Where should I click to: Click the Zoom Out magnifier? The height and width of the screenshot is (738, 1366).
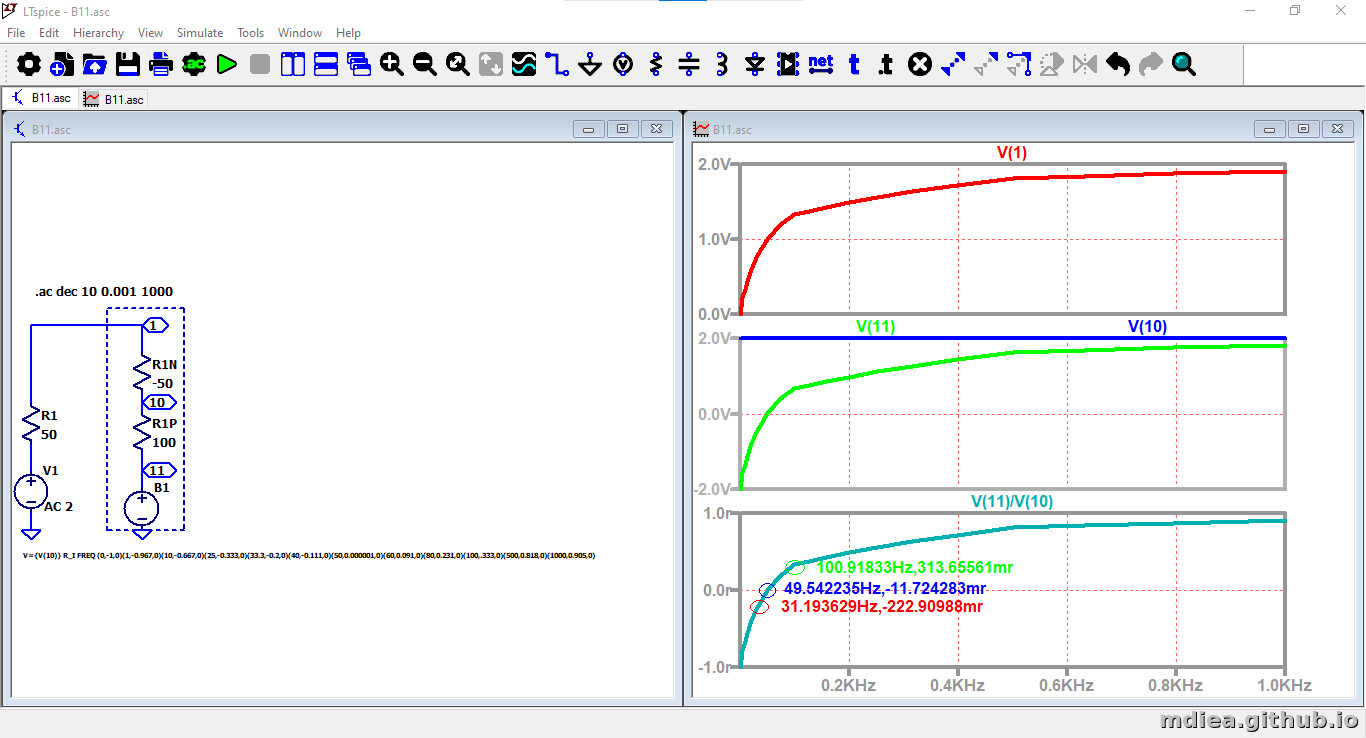point(425,65)
